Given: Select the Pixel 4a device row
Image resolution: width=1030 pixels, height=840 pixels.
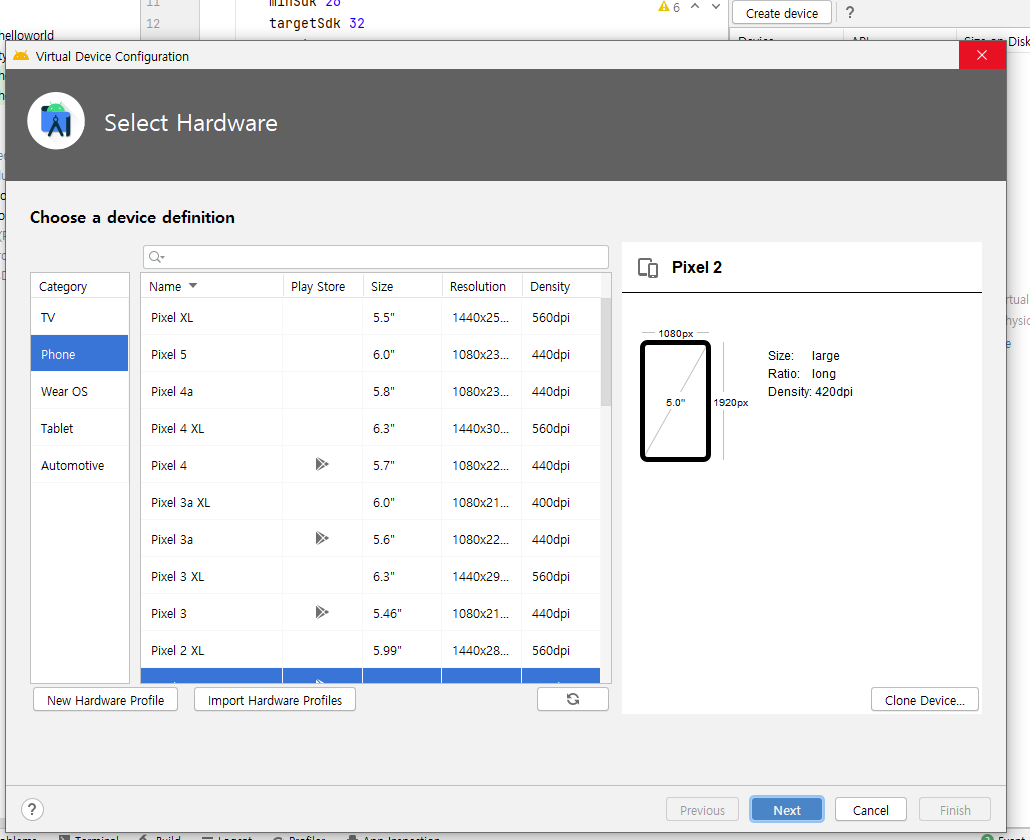Looking at the screenshot, I should click(370, 391).
